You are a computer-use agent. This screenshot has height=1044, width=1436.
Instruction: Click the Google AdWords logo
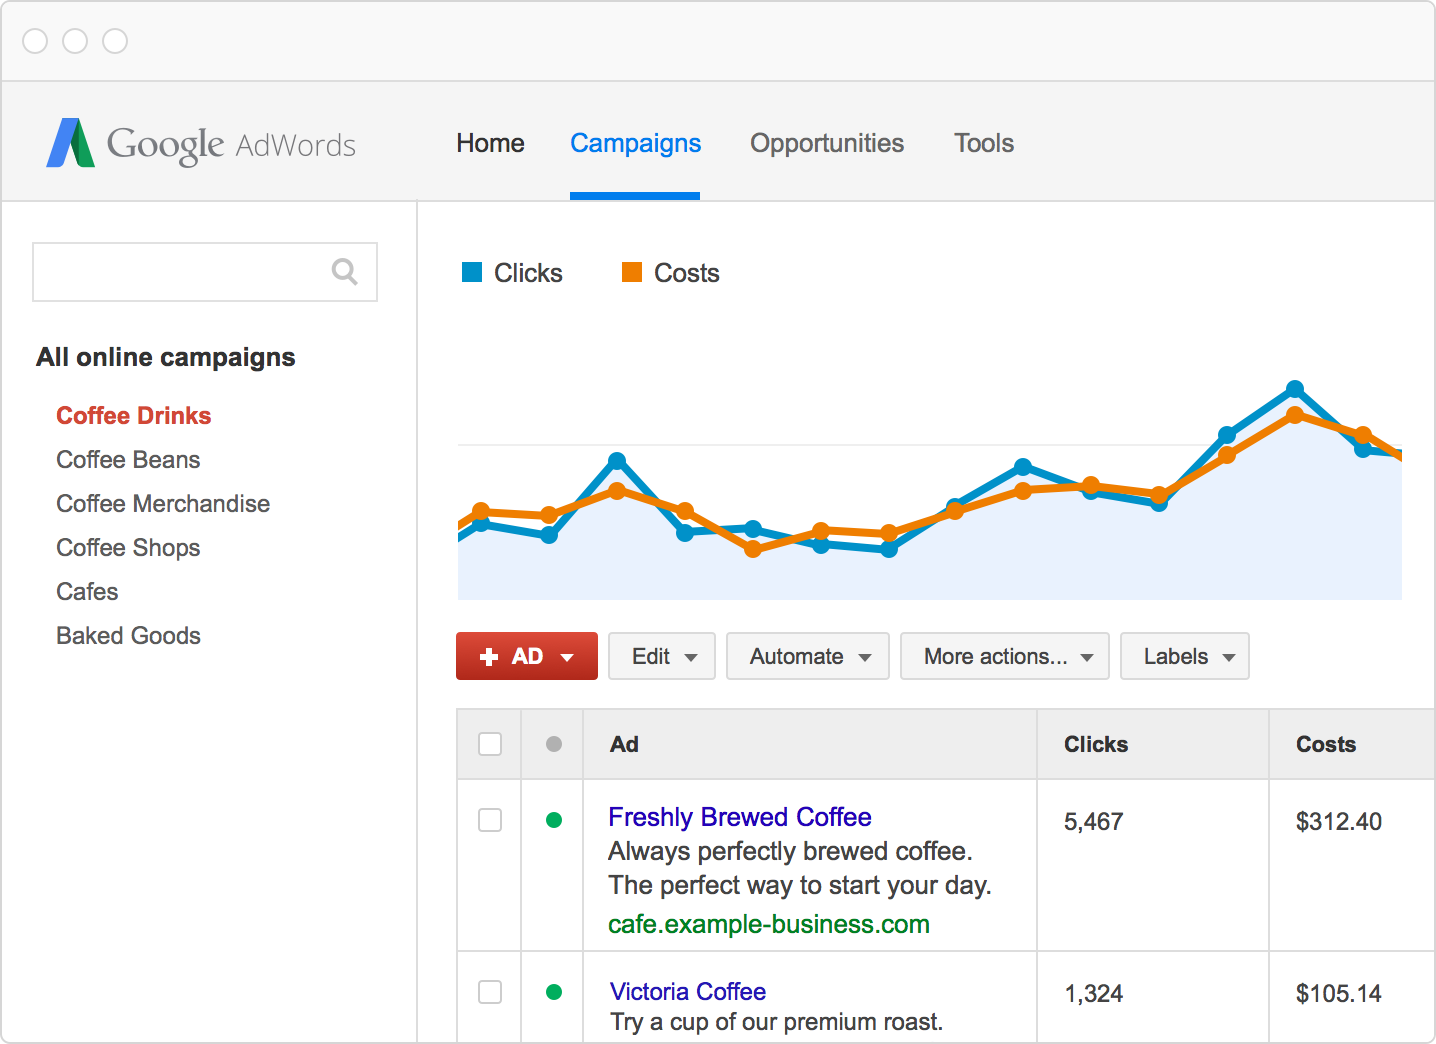201,144
